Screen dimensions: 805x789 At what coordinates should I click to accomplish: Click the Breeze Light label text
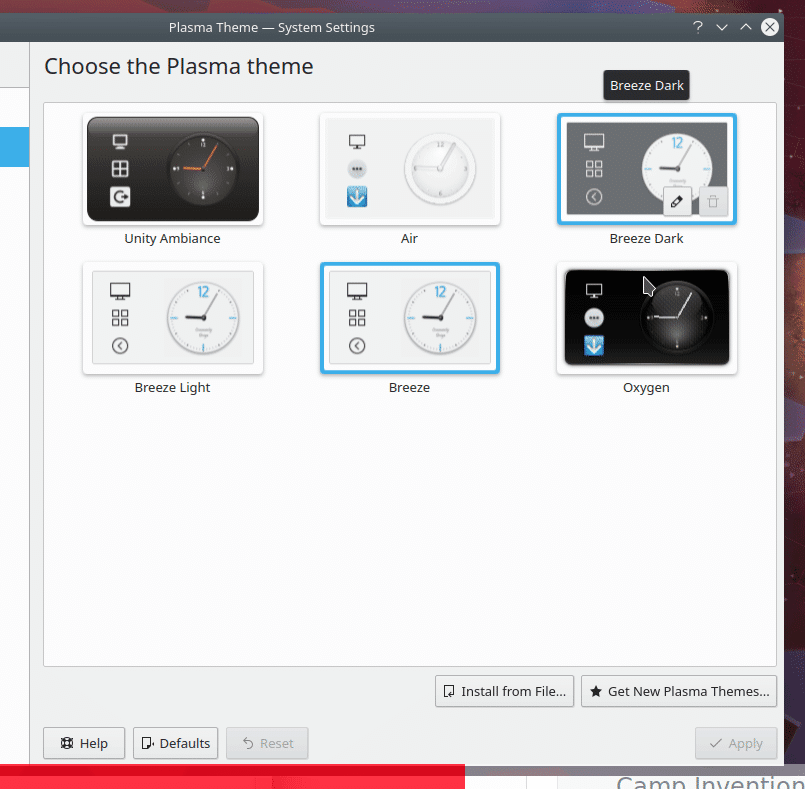coord(172,388)
